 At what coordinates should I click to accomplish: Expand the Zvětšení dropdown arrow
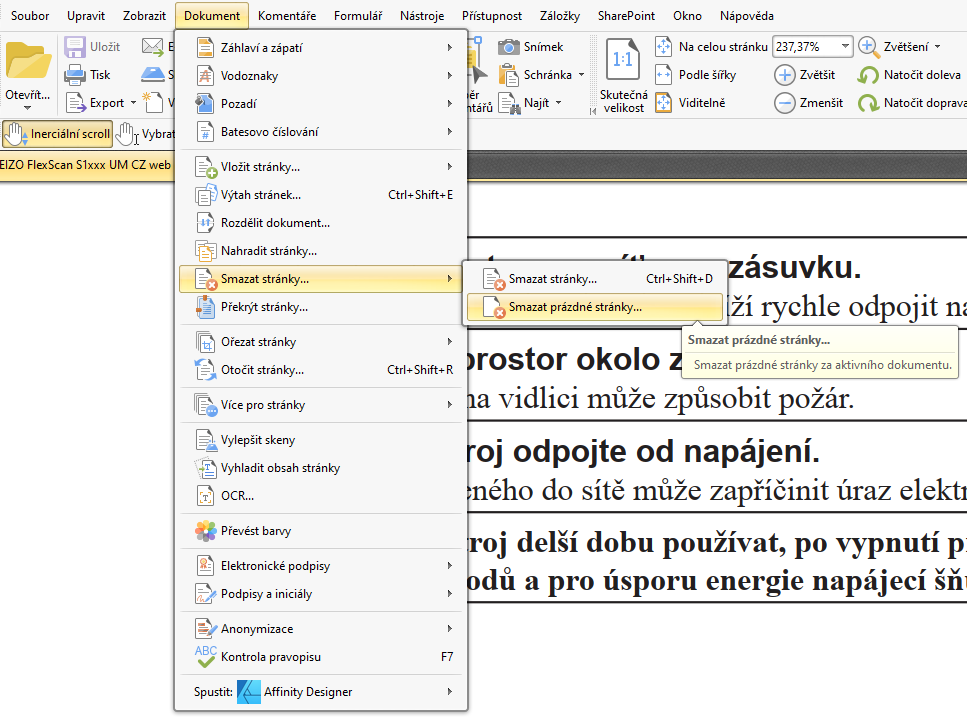point(937,47)
